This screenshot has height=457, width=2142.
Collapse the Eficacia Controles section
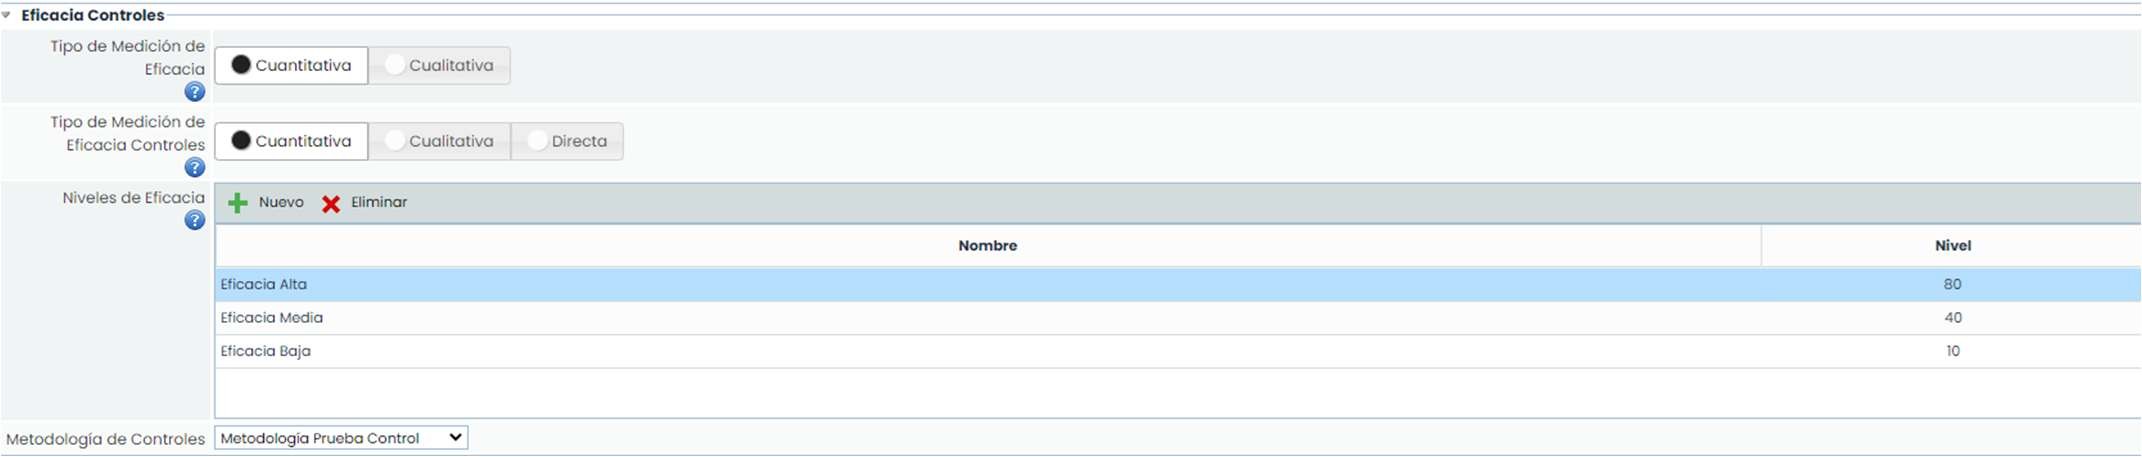pyautogui.click(x=7, y=15)
